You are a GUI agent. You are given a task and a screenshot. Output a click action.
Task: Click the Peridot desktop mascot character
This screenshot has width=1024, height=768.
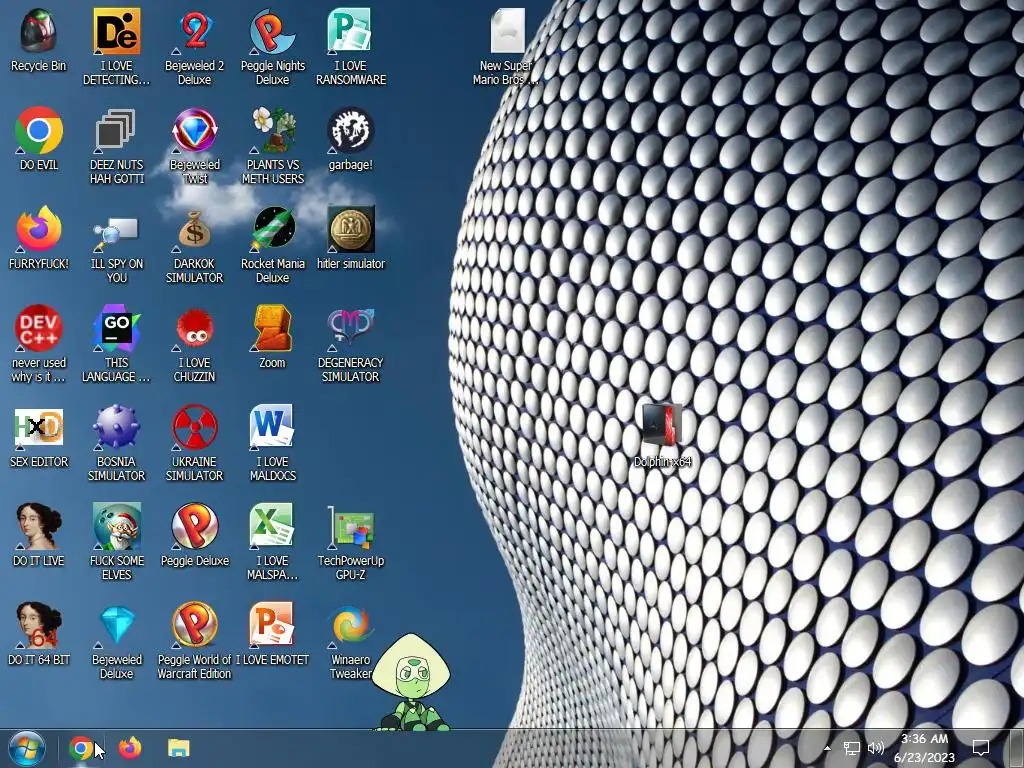point(411,681)
